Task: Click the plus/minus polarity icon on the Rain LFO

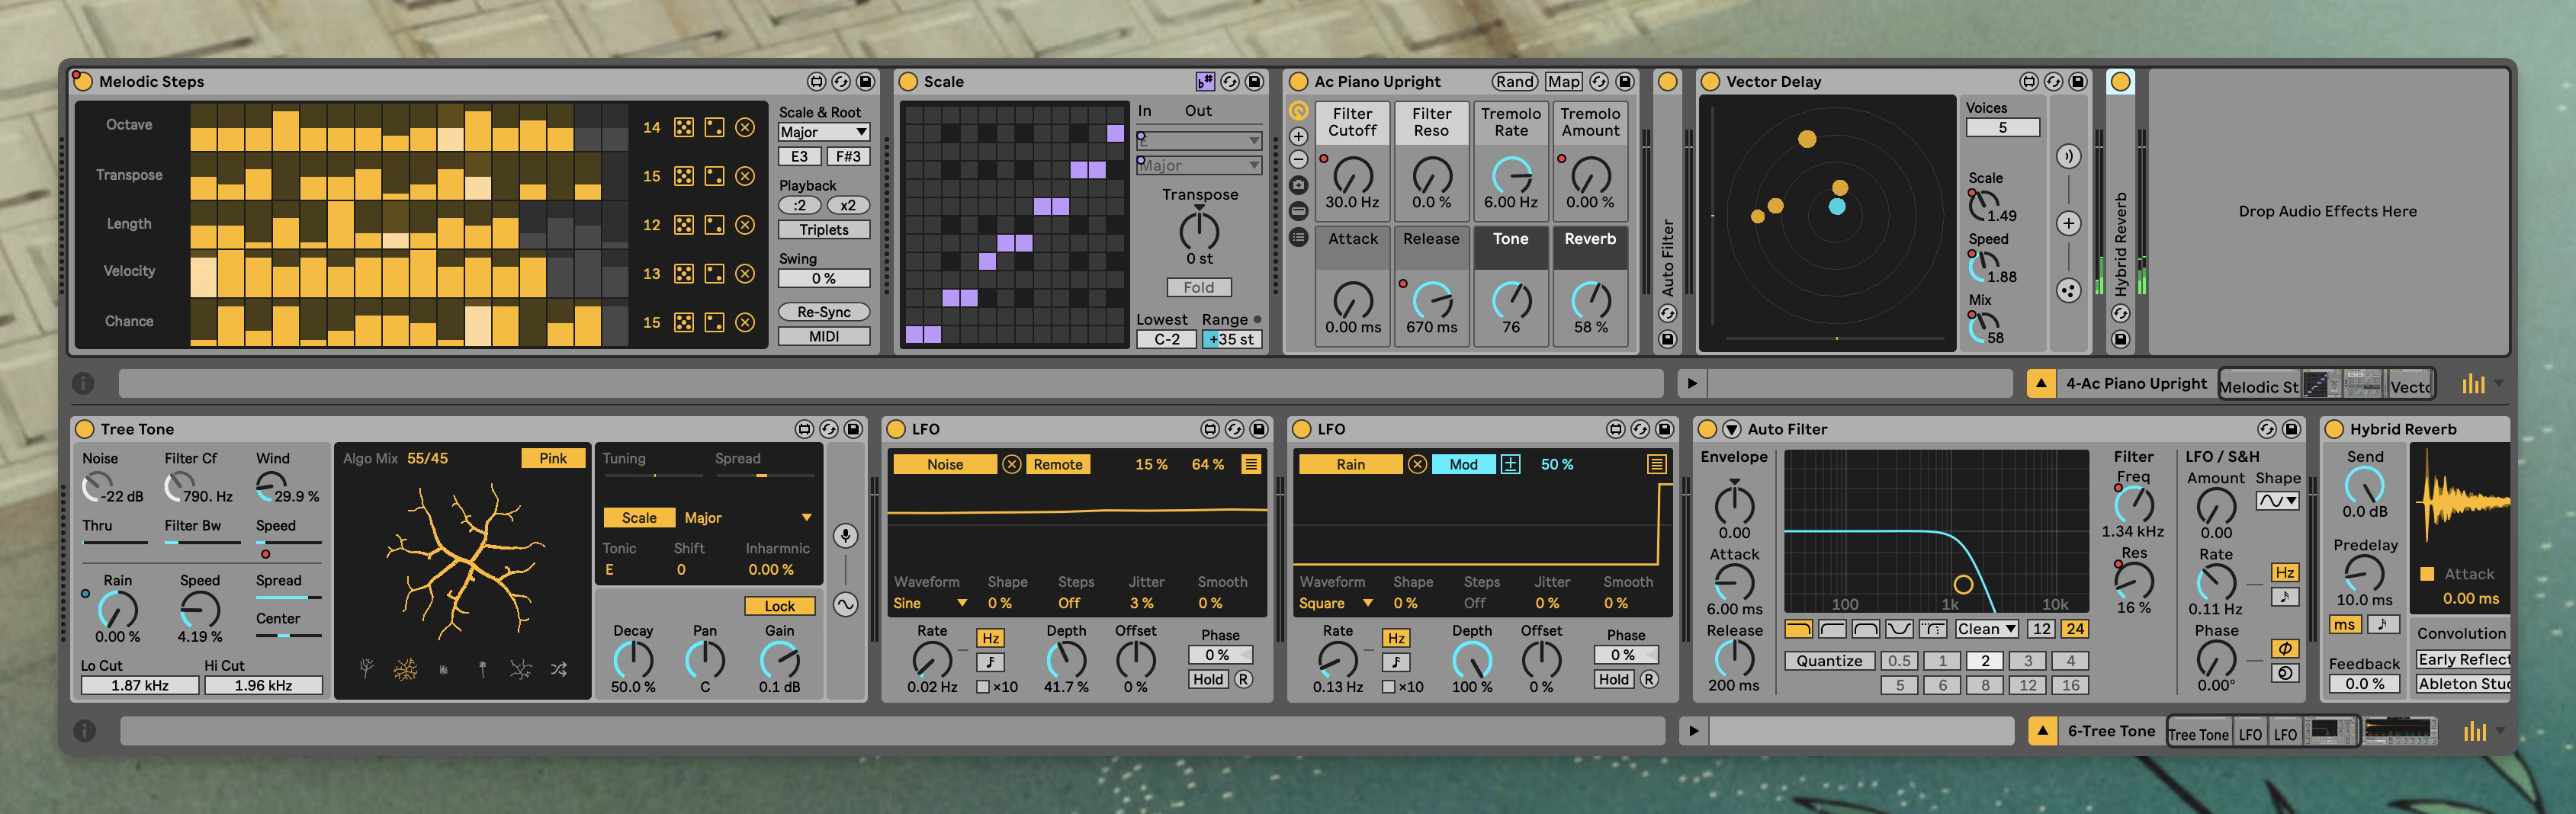Action: [1510, 464]
